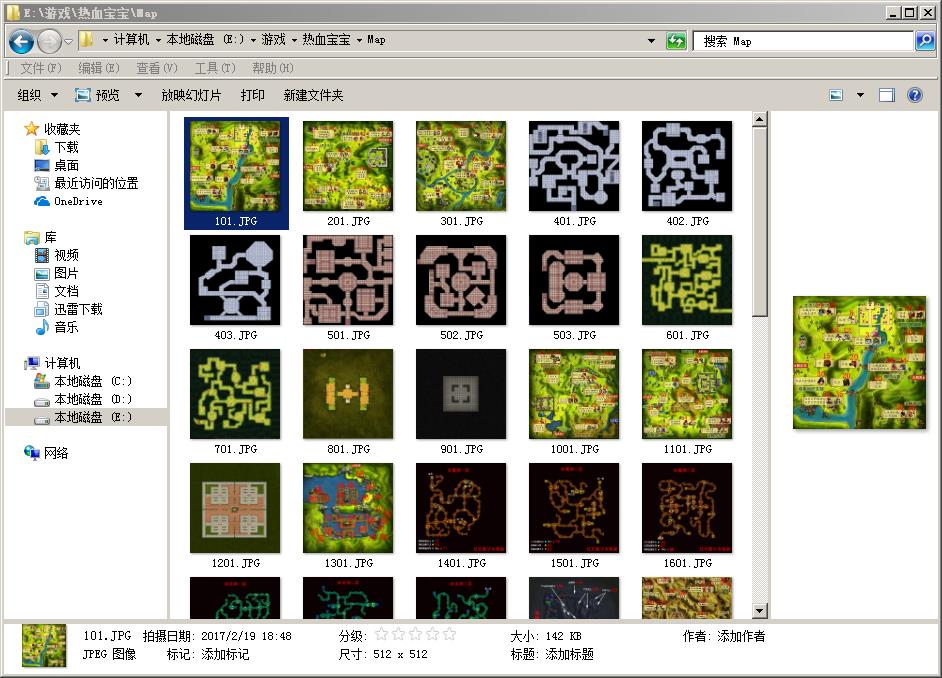942x678 pixels.
Task: Select the 401.JPG maze map thumbnail
Action: pyautogui.click(x=574, y=166)
